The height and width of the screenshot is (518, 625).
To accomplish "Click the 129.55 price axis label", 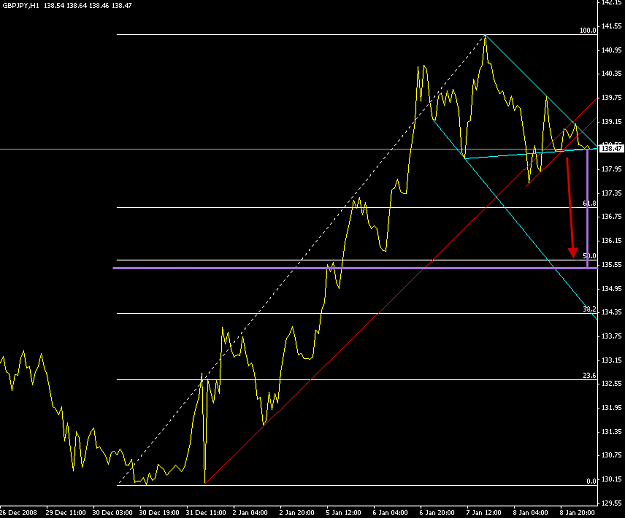I will [611, 503].
